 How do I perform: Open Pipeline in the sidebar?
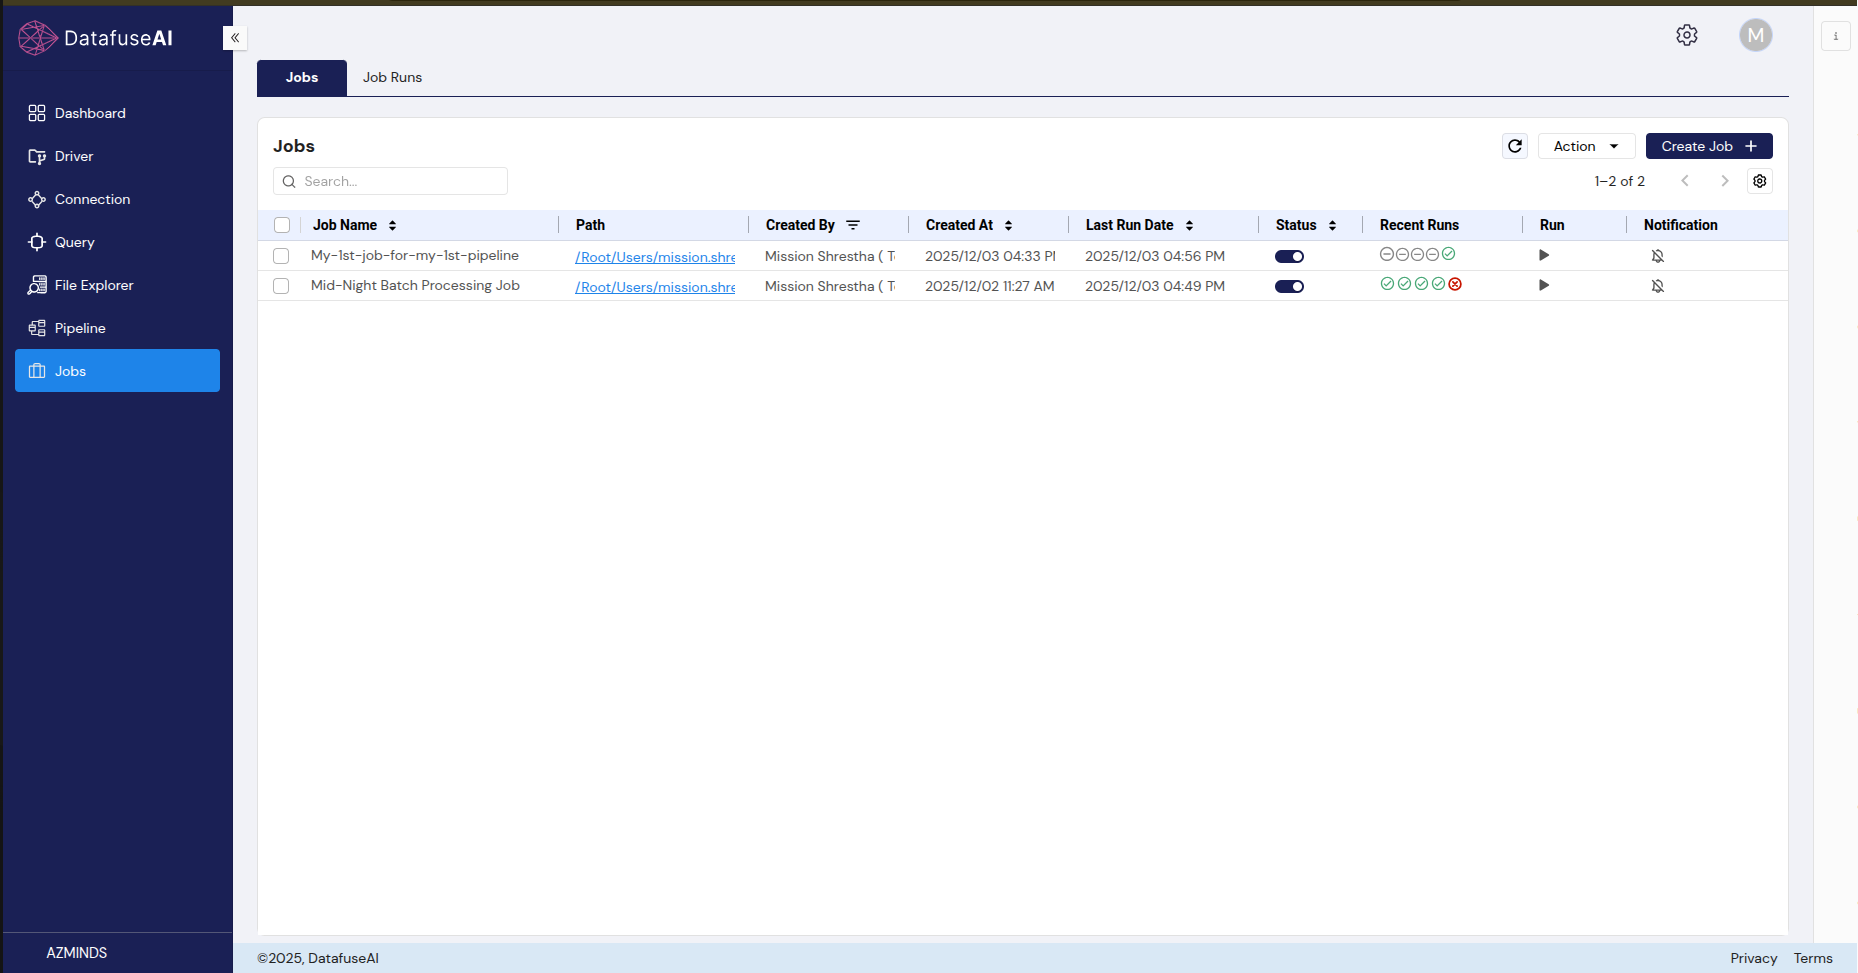pos(80,328)
